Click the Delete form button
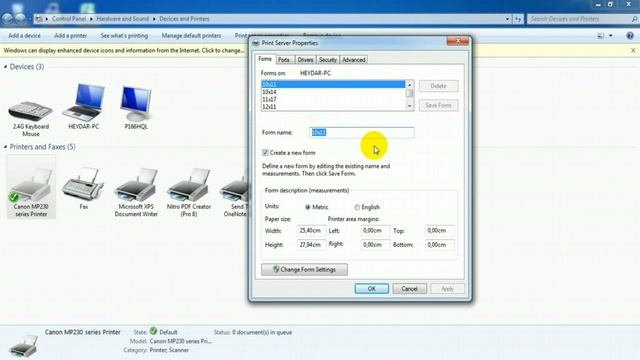The image size is (640, 360). point(438,86)
